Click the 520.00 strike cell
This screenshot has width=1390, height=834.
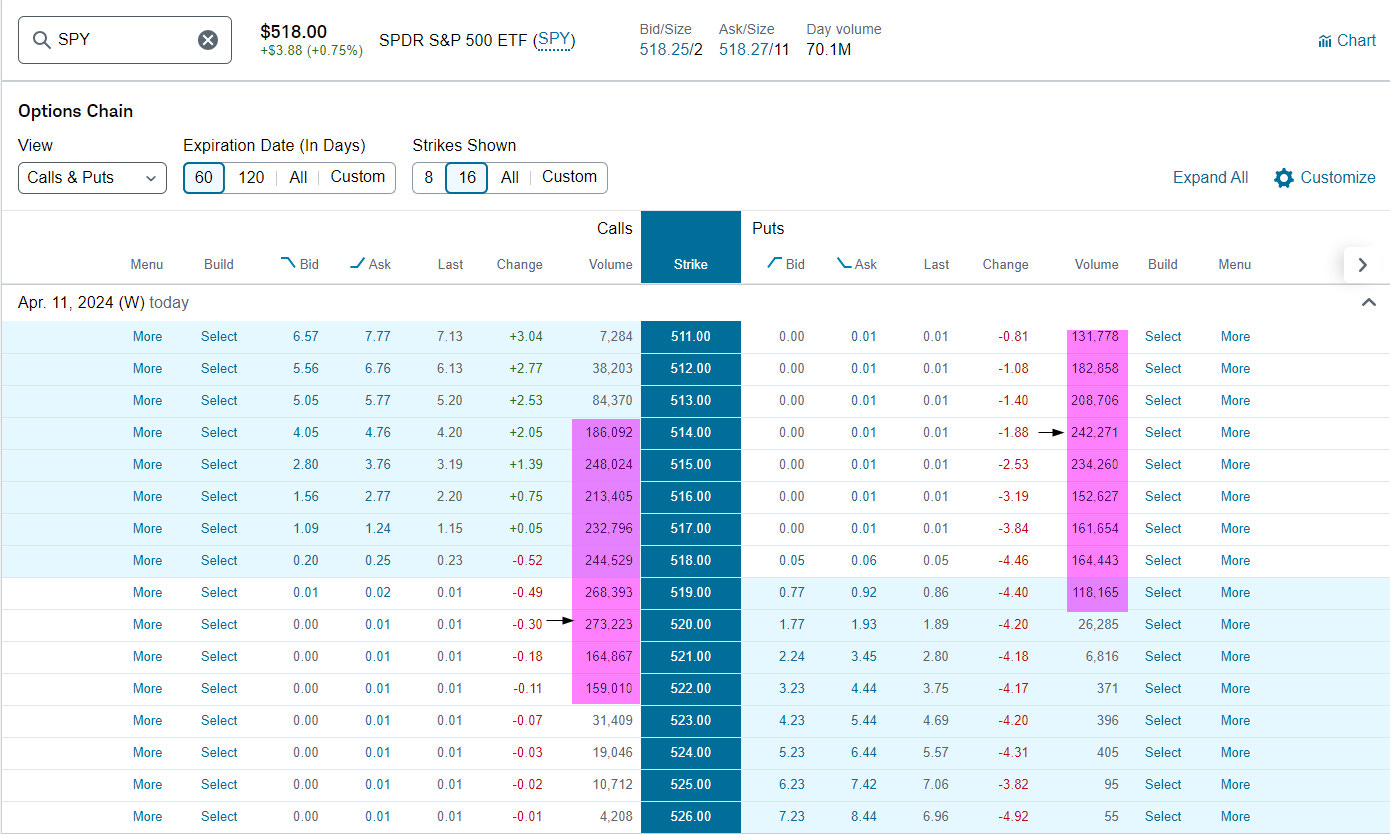pyautogui.click(x=691, y=625)
